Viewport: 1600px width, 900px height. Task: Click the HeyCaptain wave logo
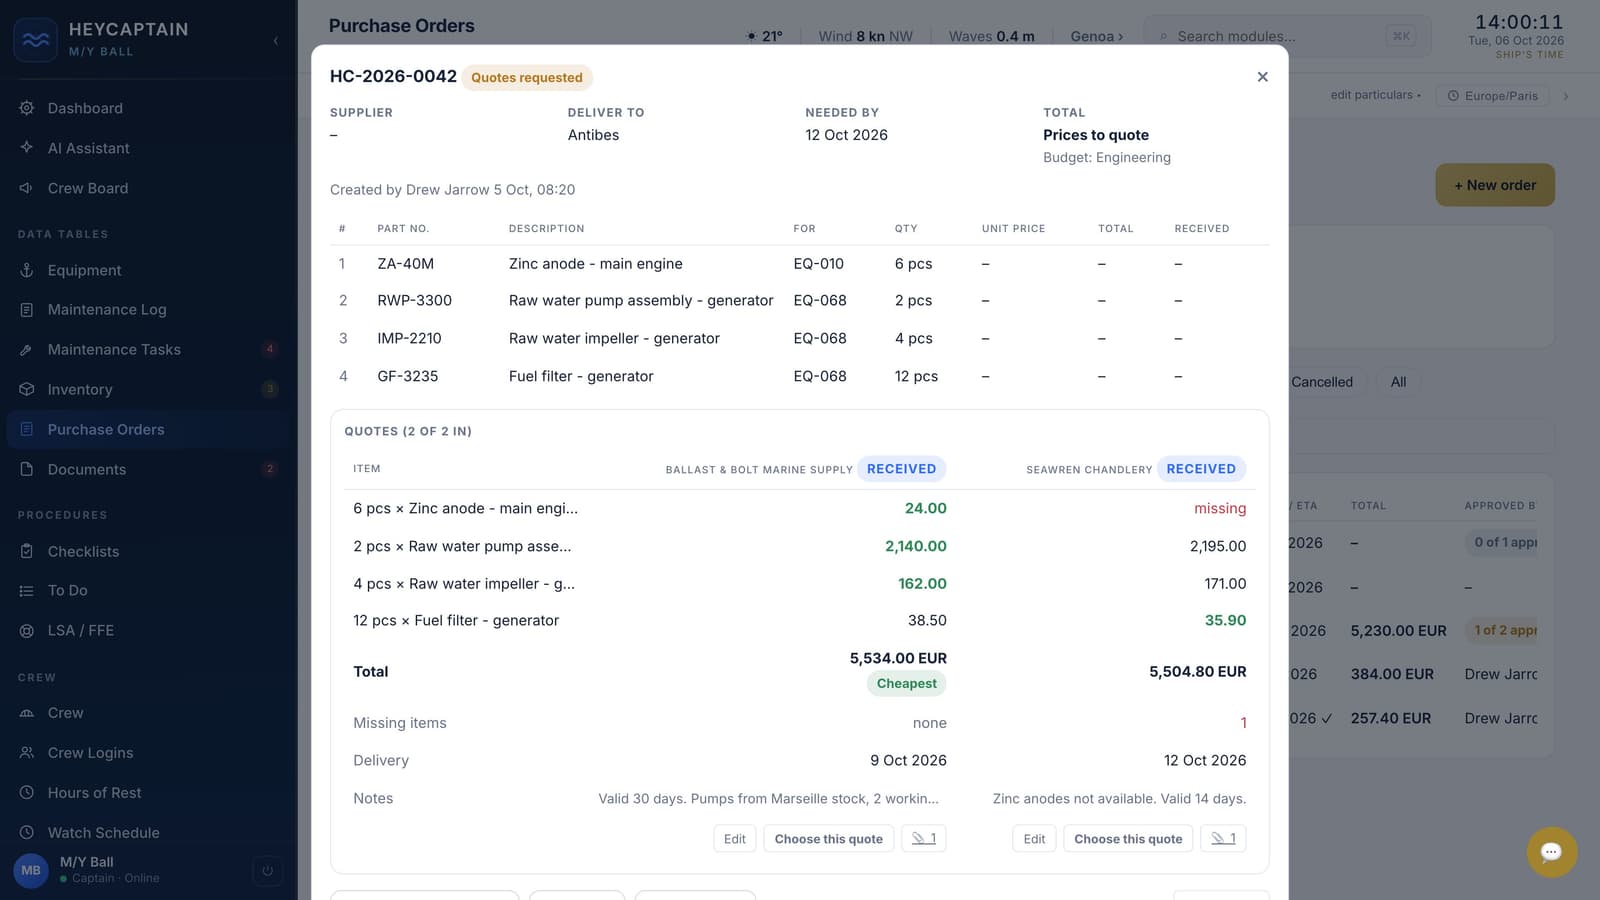(36, 40)
